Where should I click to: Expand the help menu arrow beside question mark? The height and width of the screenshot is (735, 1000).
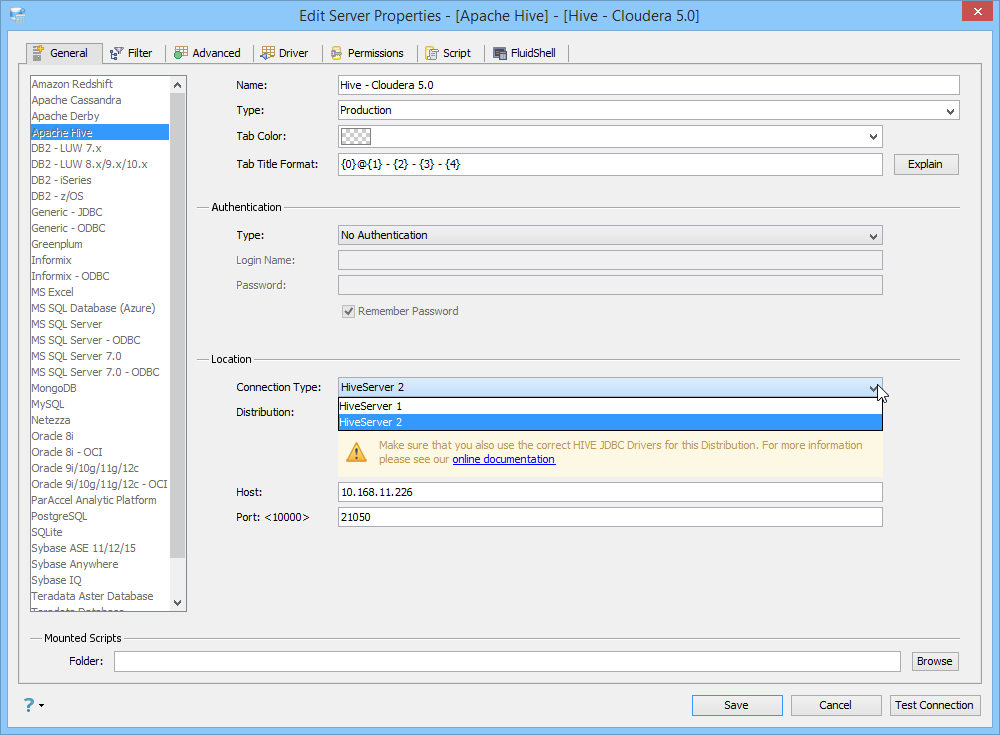[x=41, y=706]
